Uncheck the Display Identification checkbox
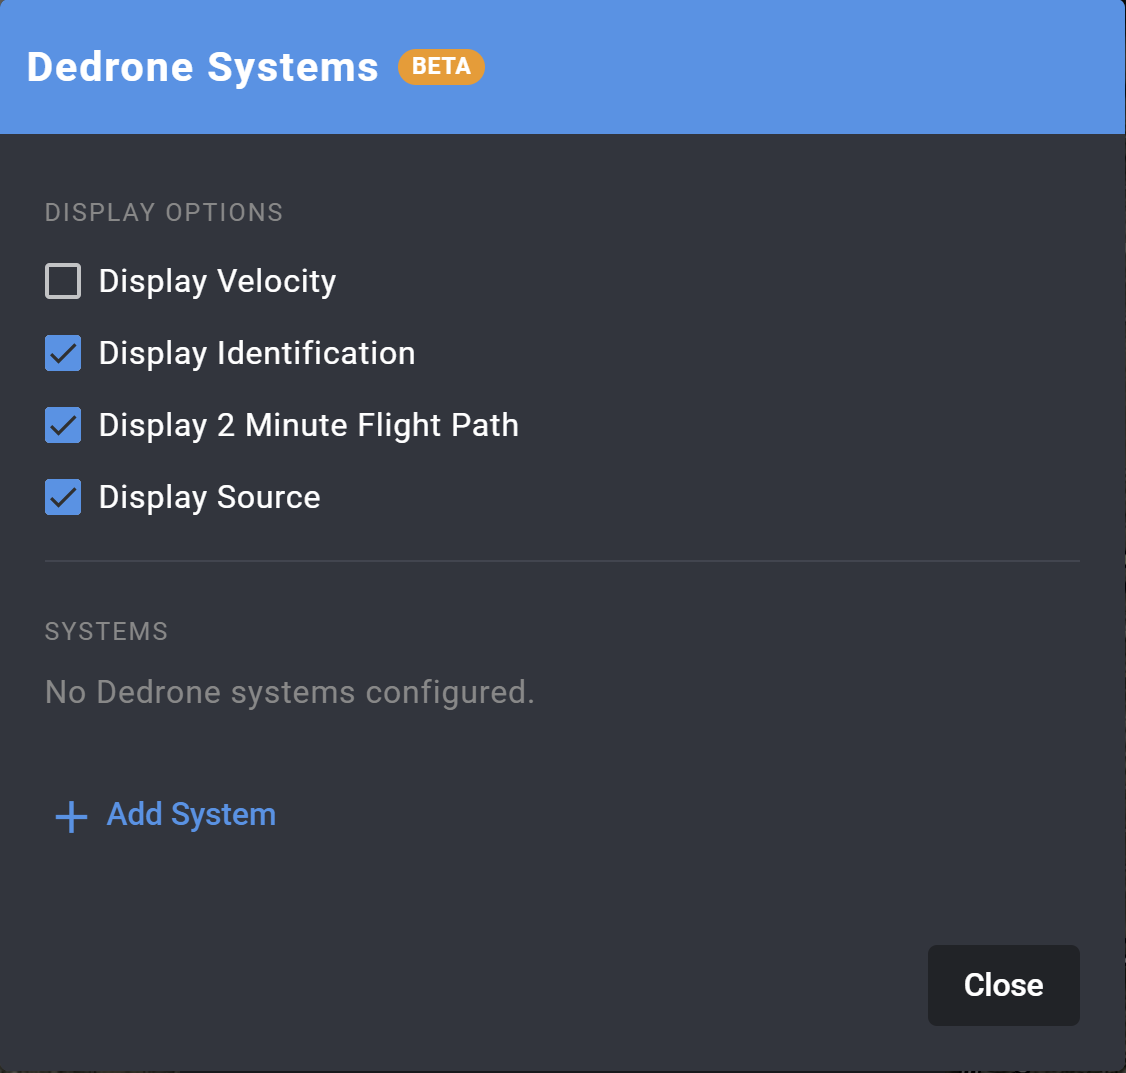This screenshot has height=1073, width=1126. (63, 353)
